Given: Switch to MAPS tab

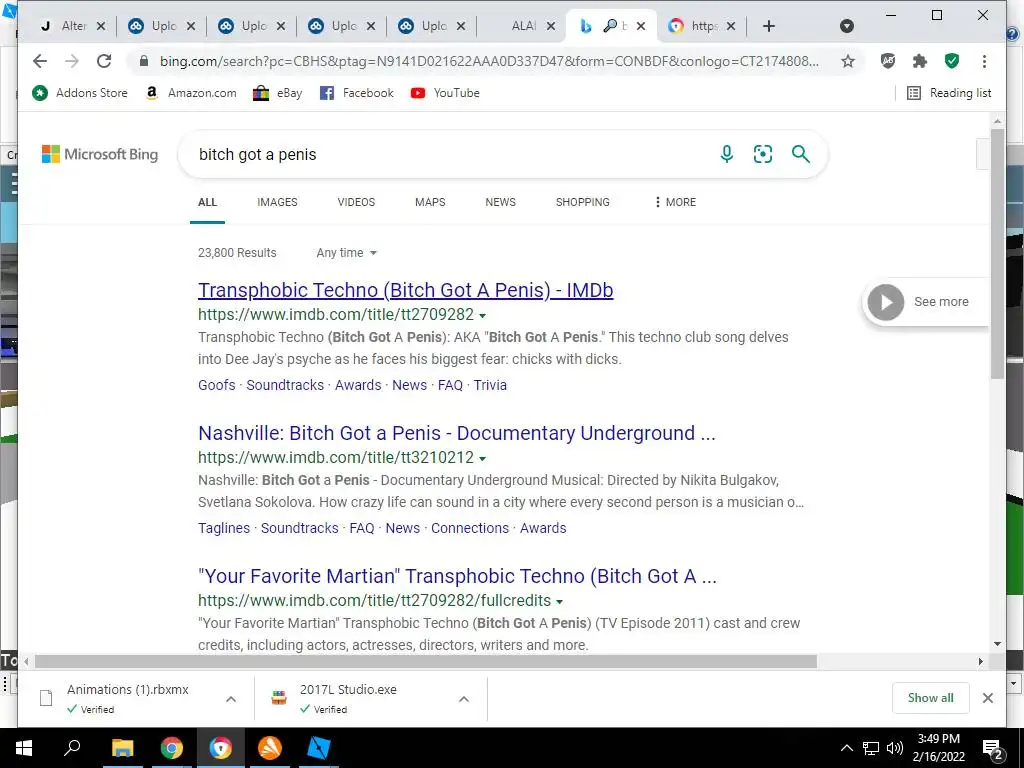Looking at the screenshot, I should tap(430, 202).
